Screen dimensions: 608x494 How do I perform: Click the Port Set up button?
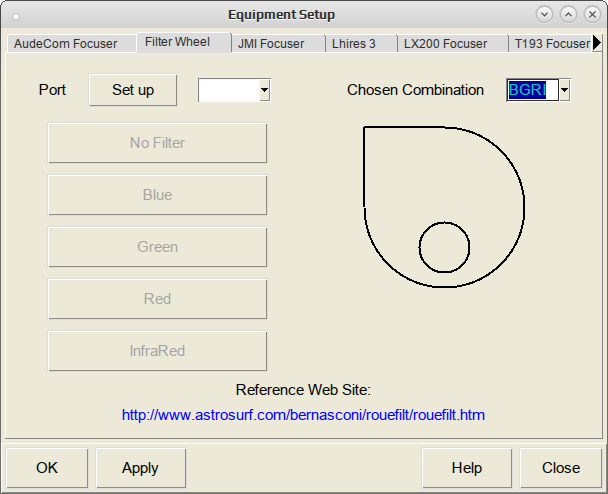pyautogui.click(x=133, y=90)
